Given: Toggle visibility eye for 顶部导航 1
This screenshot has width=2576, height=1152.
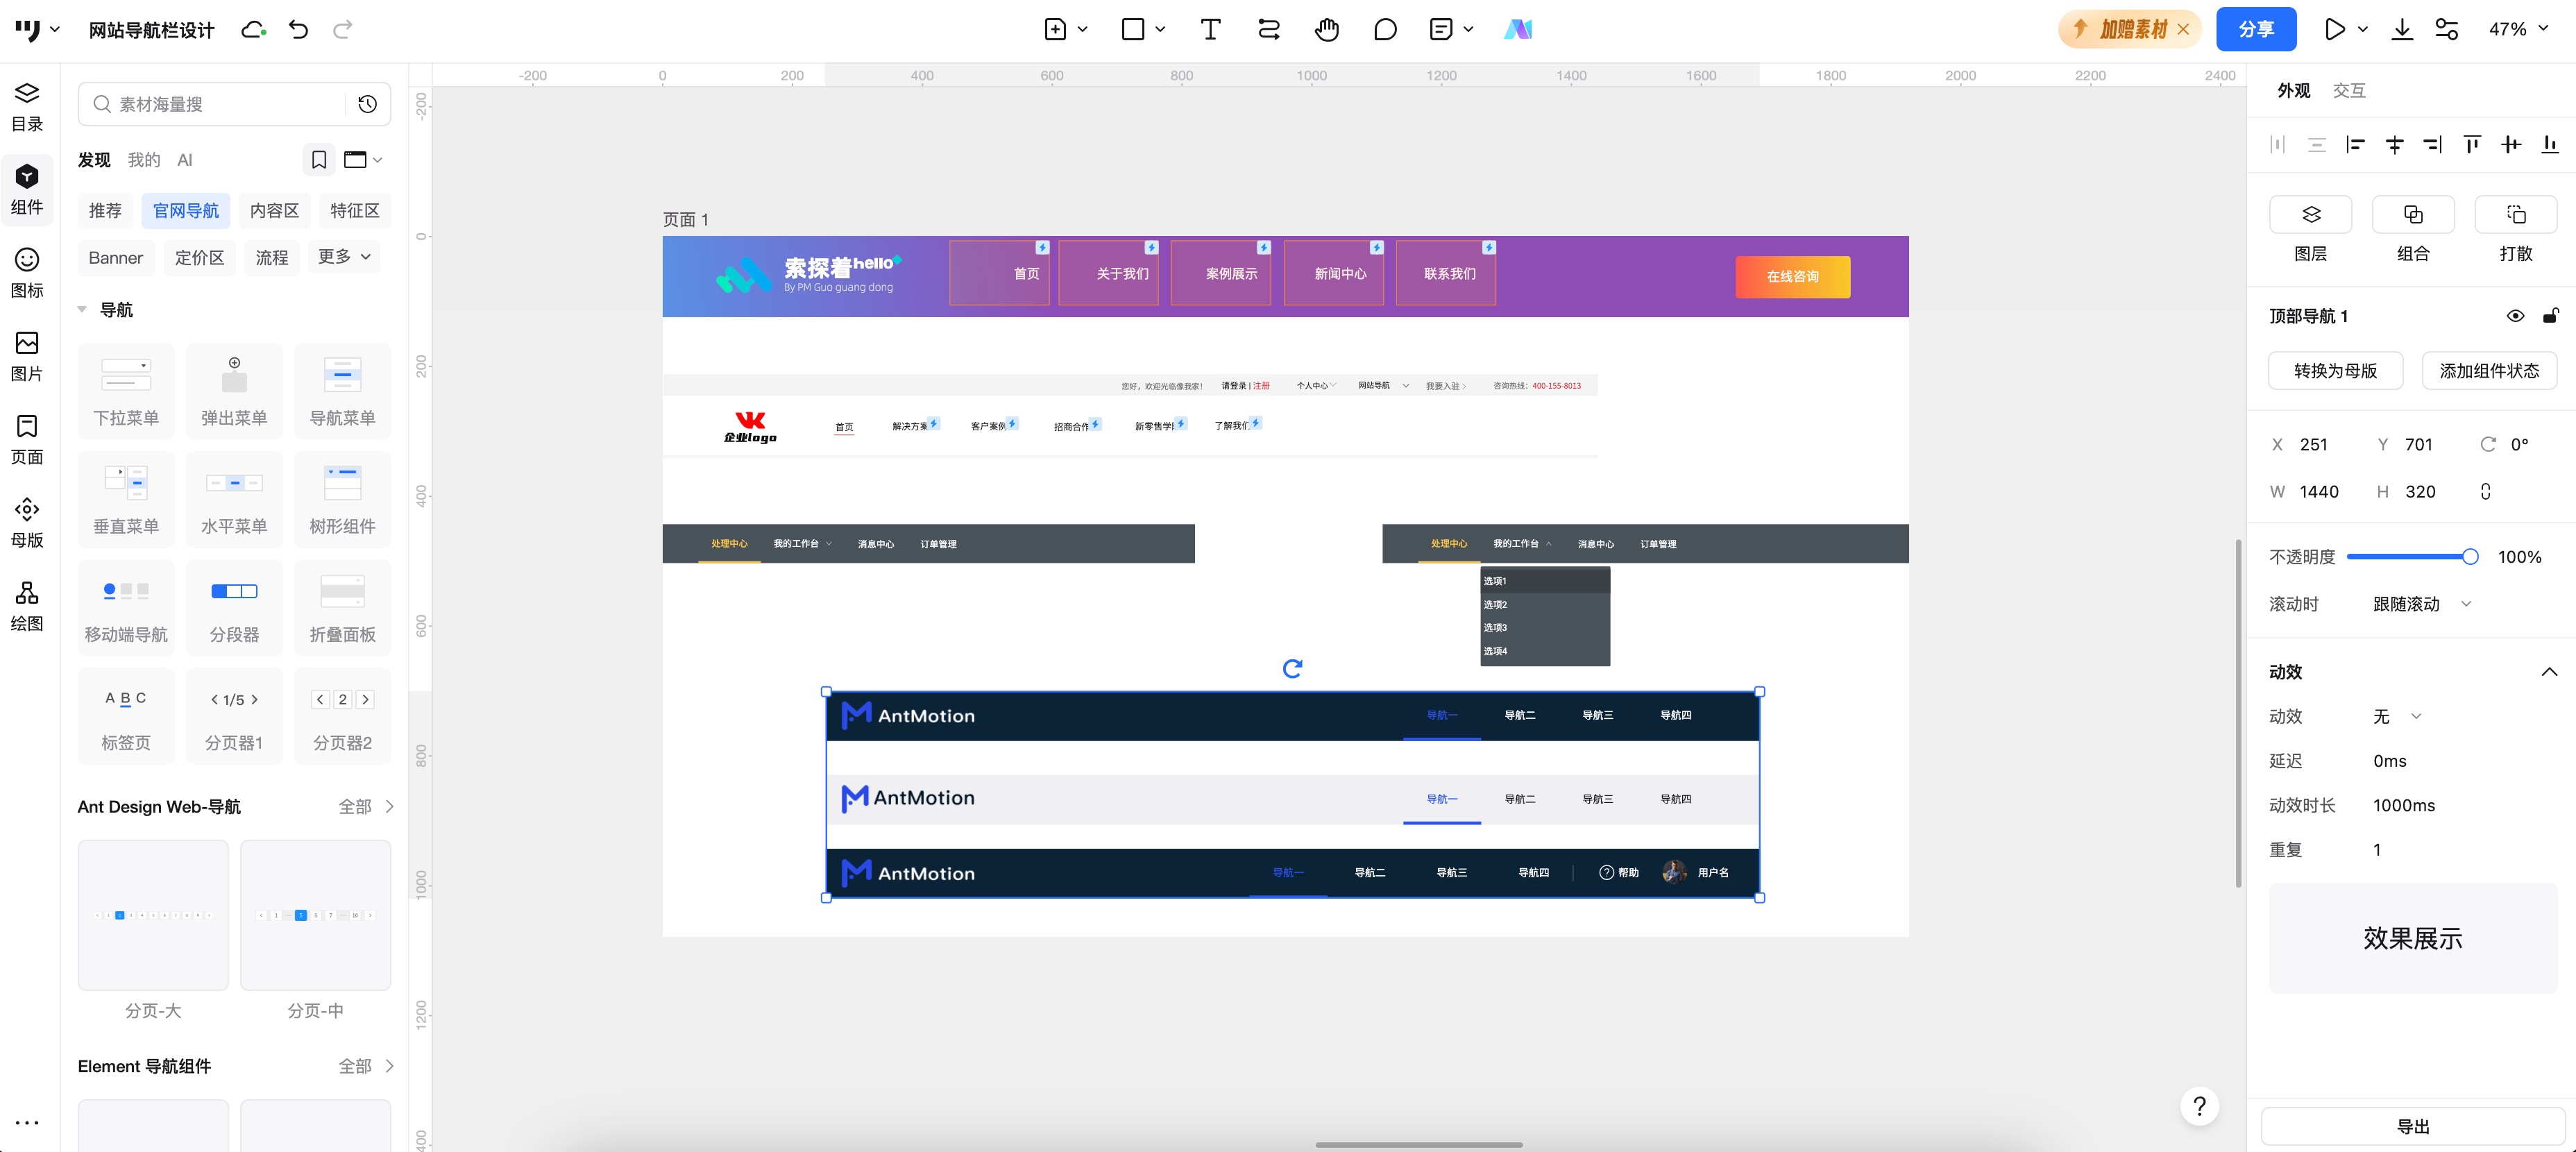Looking at the screenshot, I should [x=2515, y=316].
